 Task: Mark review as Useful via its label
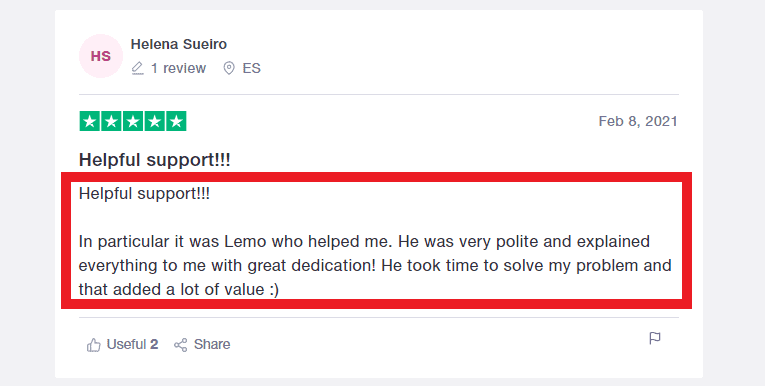coord(126,345)
